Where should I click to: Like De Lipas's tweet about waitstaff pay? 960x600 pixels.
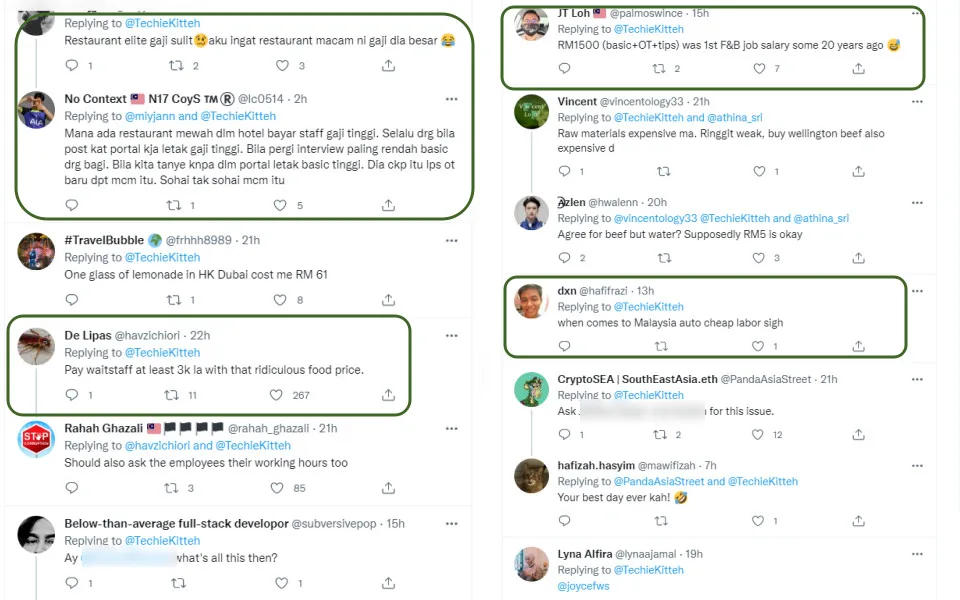[278, 395]
